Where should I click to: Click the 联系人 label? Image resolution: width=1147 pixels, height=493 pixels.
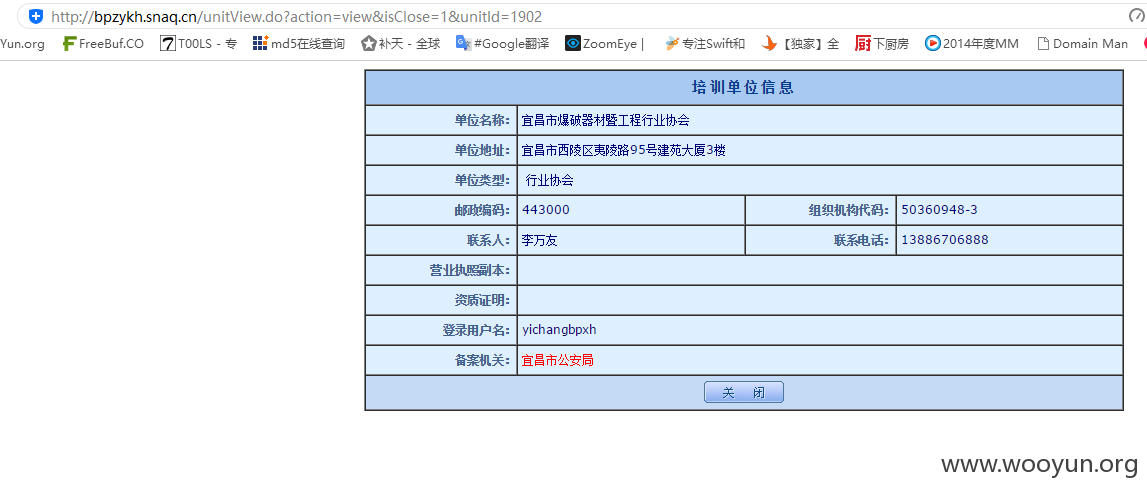(x=489, y=240)
